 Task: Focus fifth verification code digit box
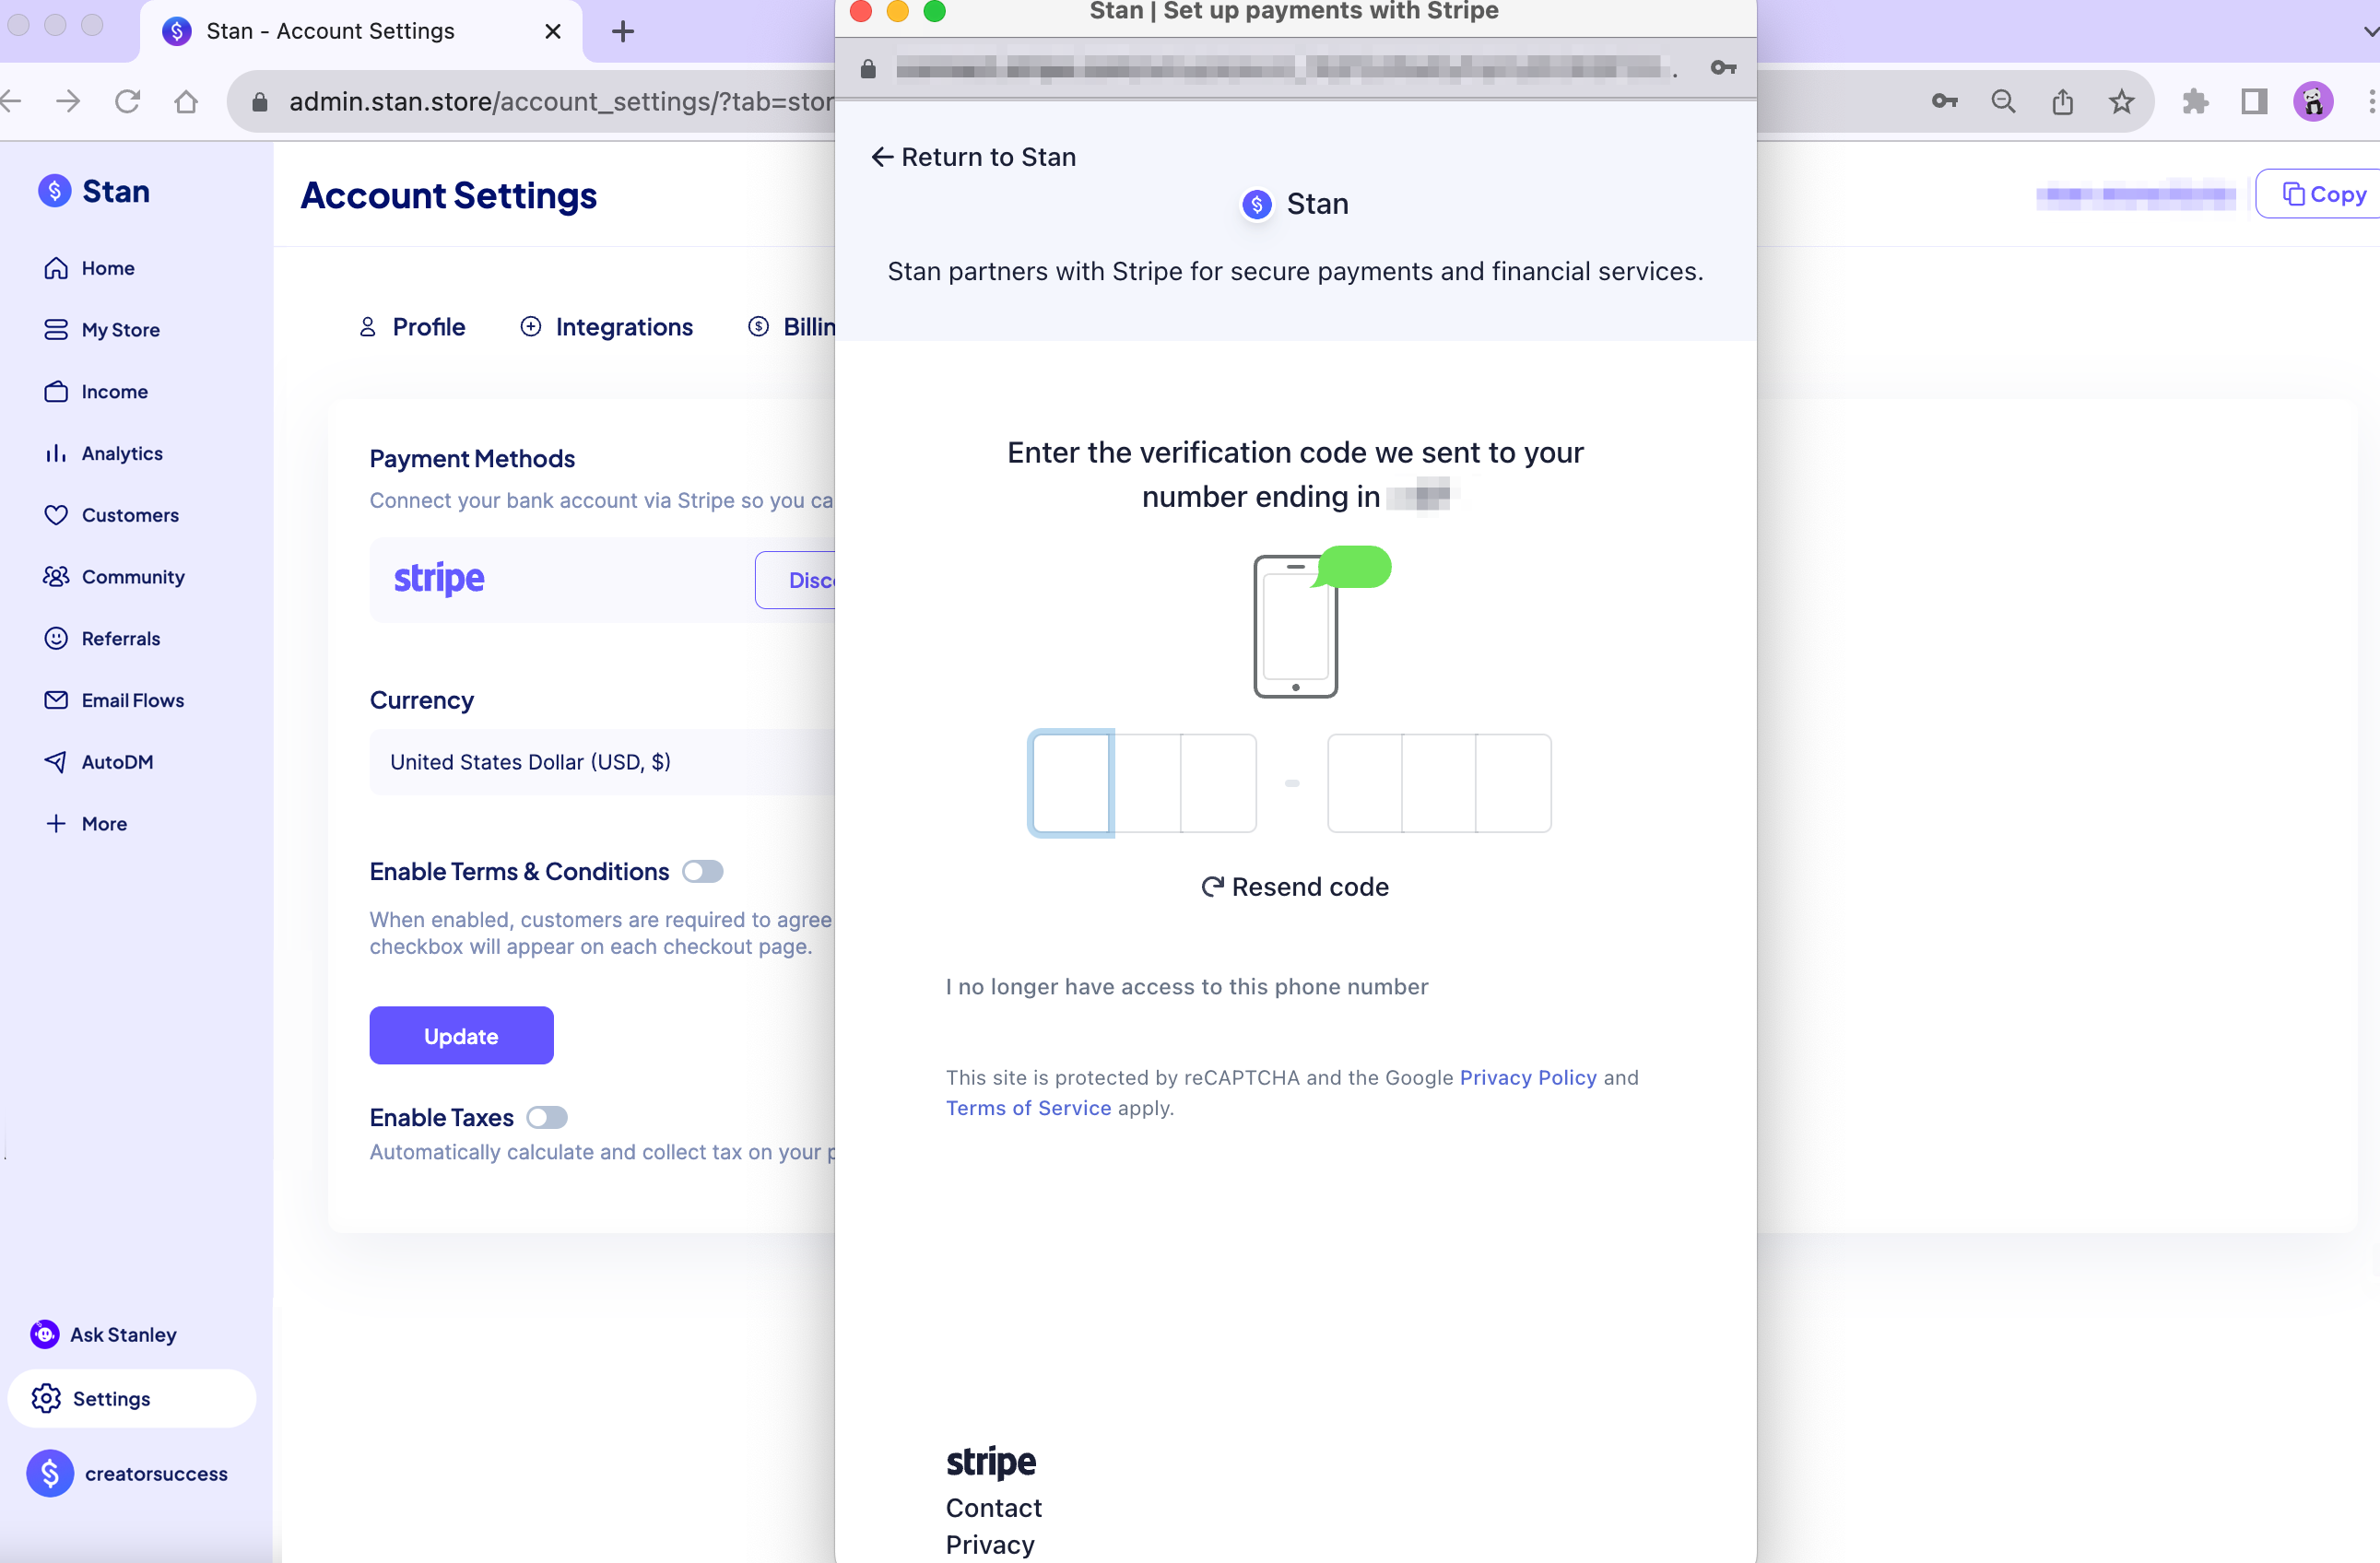(1438, 783)
